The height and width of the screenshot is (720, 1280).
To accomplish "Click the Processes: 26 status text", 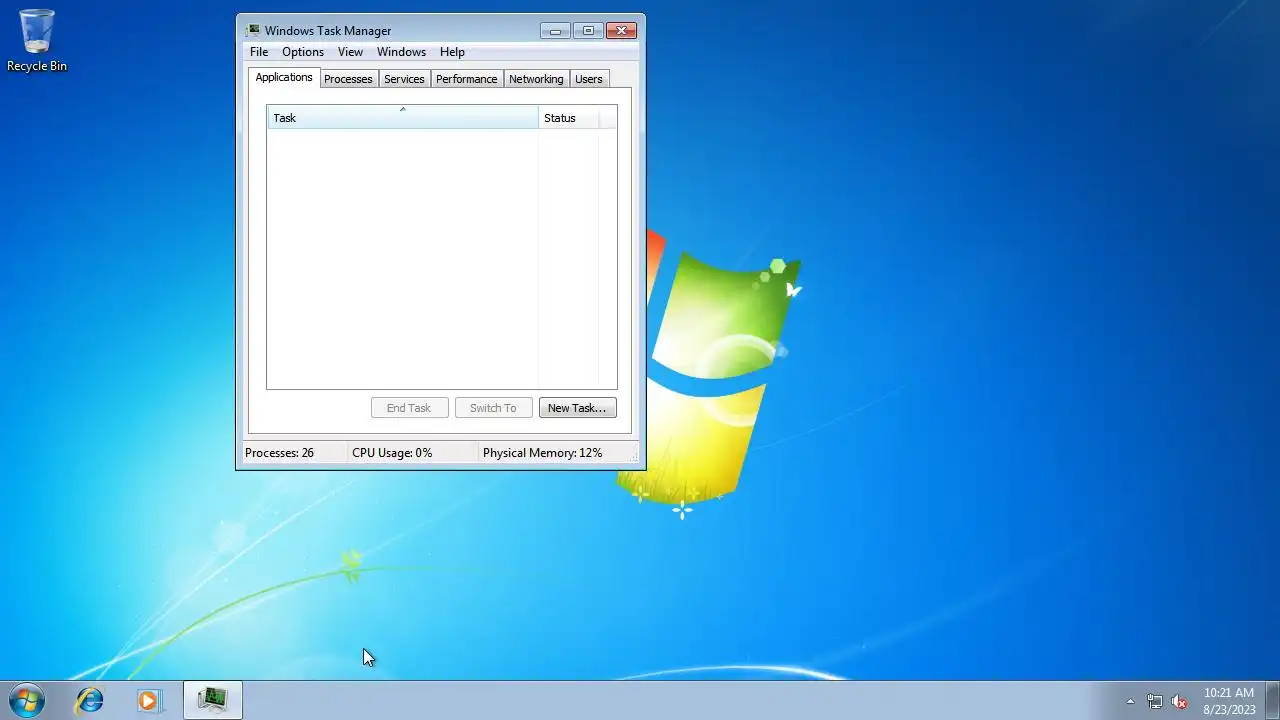I will point(279,453).
